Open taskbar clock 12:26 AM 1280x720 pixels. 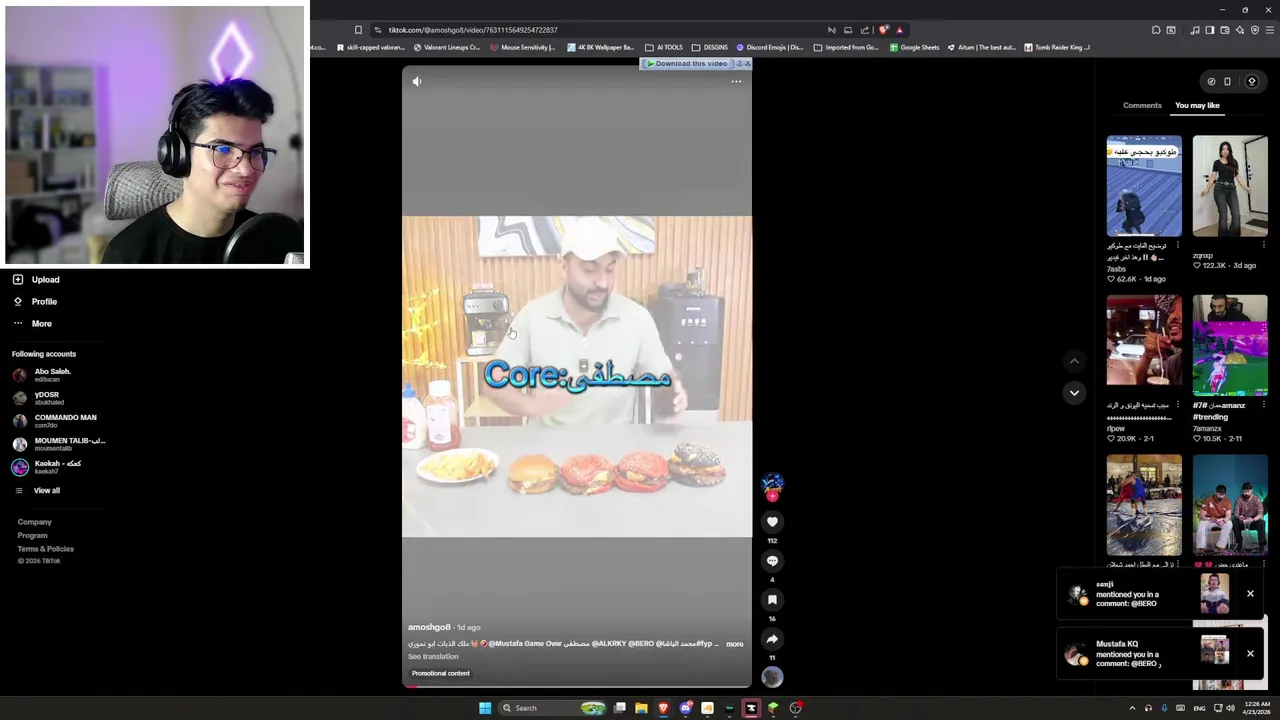point(1256,708)
